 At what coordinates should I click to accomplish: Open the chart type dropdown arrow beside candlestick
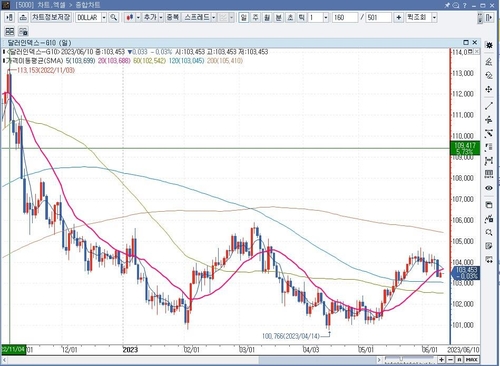point(138,17)
